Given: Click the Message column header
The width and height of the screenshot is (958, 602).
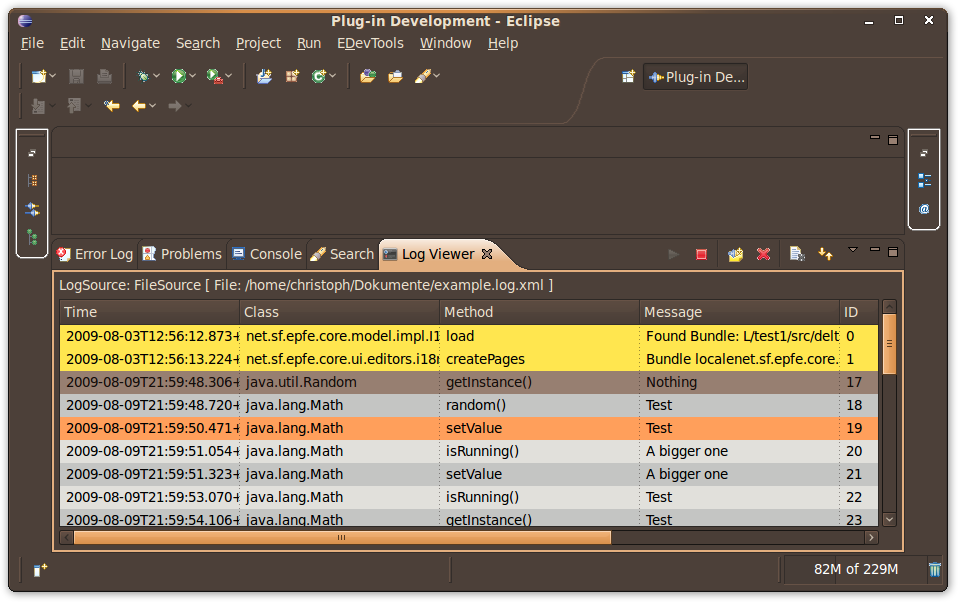Looking at the screenshot, I should (x=739, y=312).
